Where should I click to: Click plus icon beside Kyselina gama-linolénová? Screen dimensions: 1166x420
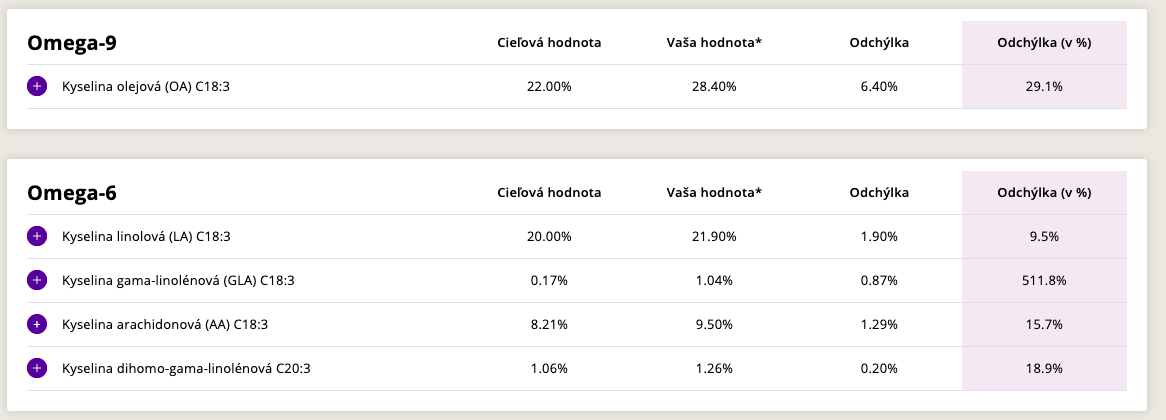pos(37,281)
